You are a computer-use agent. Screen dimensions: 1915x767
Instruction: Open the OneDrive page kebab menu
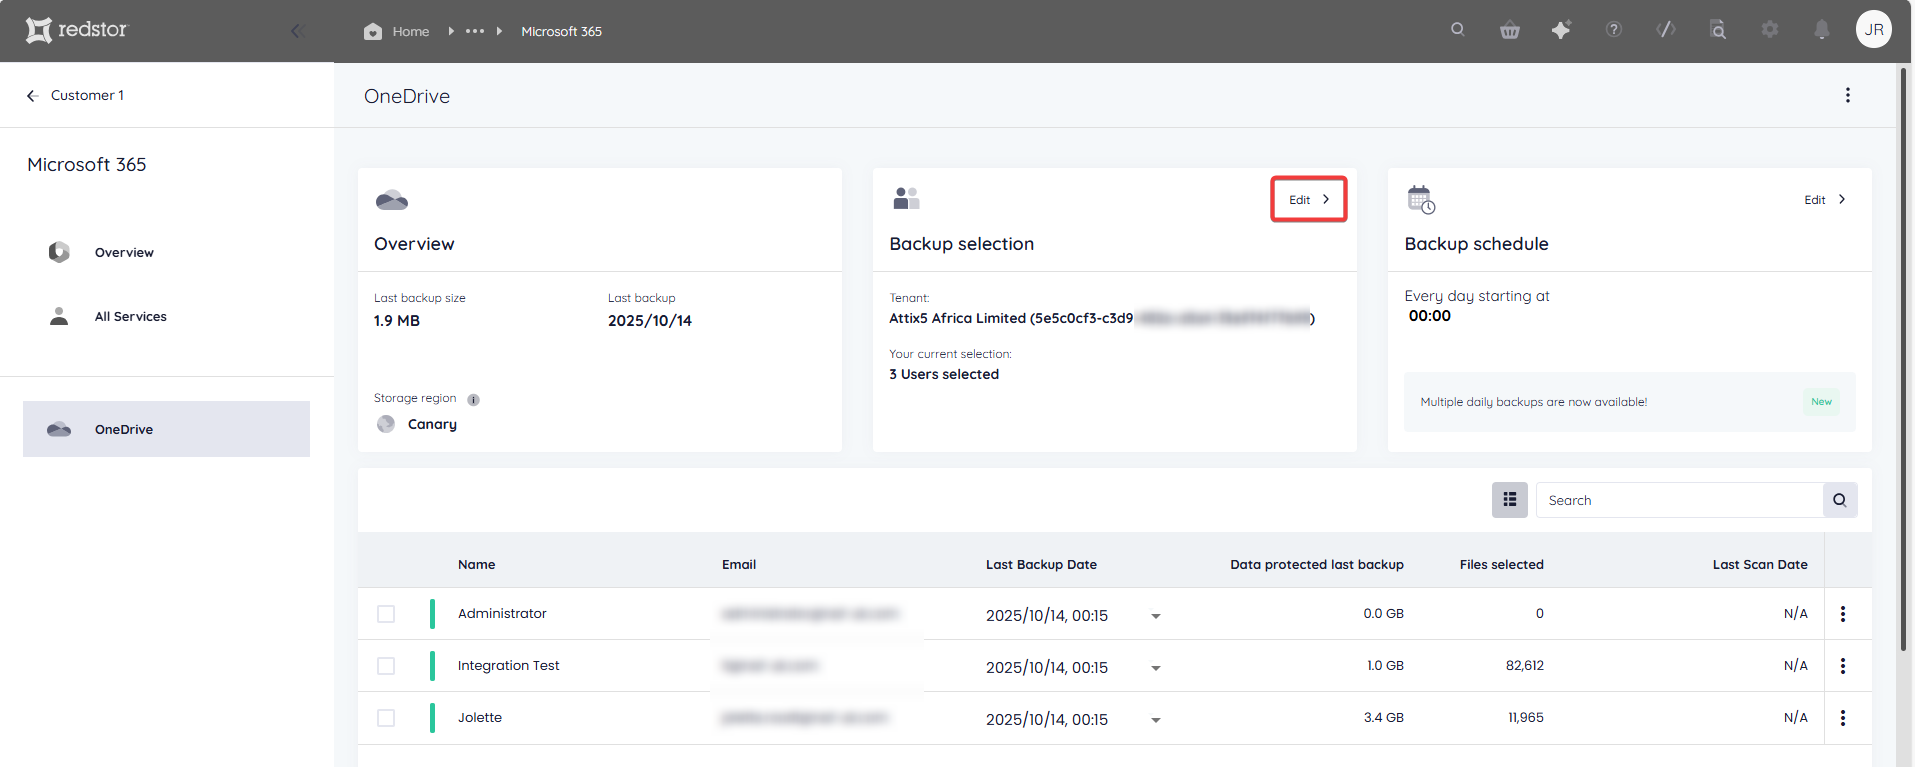click(x=1848, y=95)
